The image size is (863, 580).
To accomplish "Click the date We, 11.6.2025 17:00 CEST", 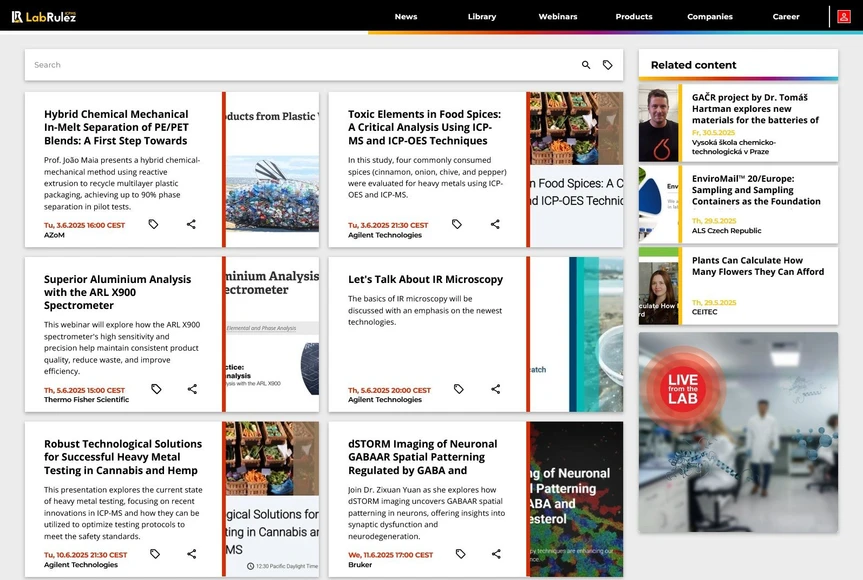I will tap(390, 555).
